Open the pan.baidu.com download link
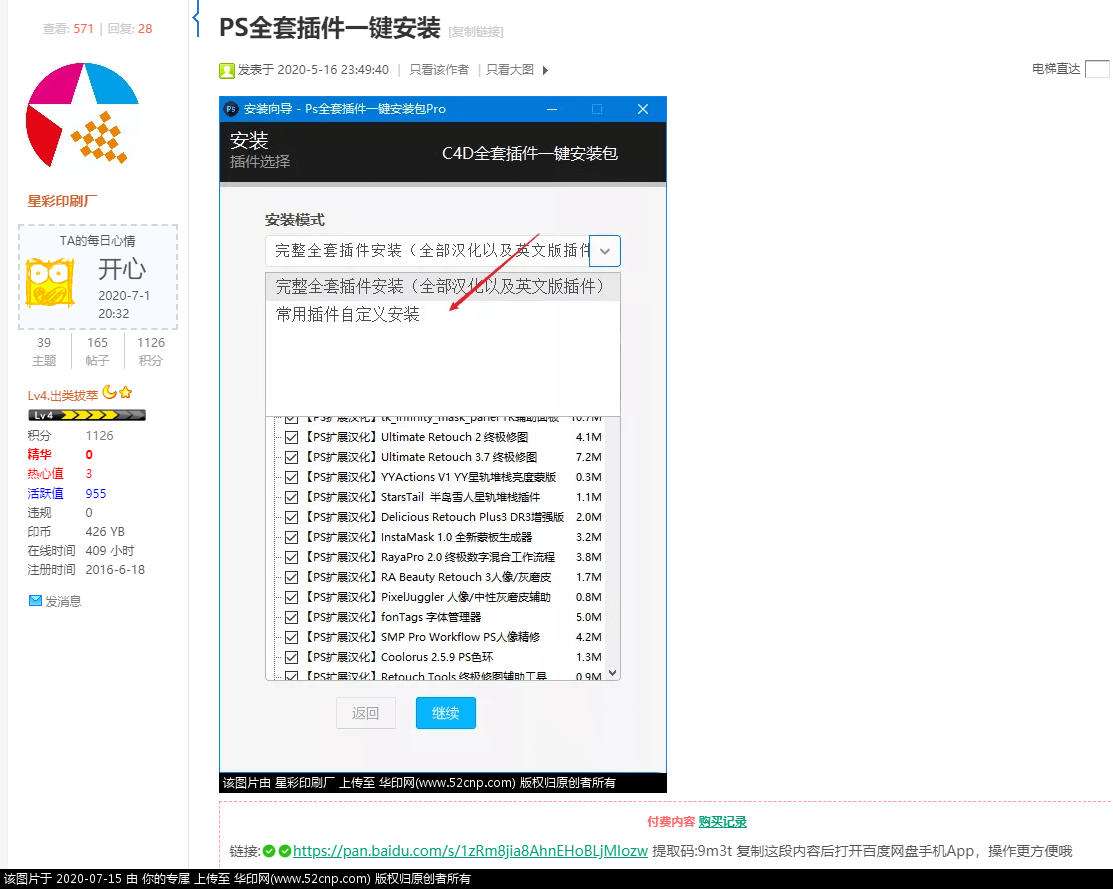1113x889 pixels. 470,851
